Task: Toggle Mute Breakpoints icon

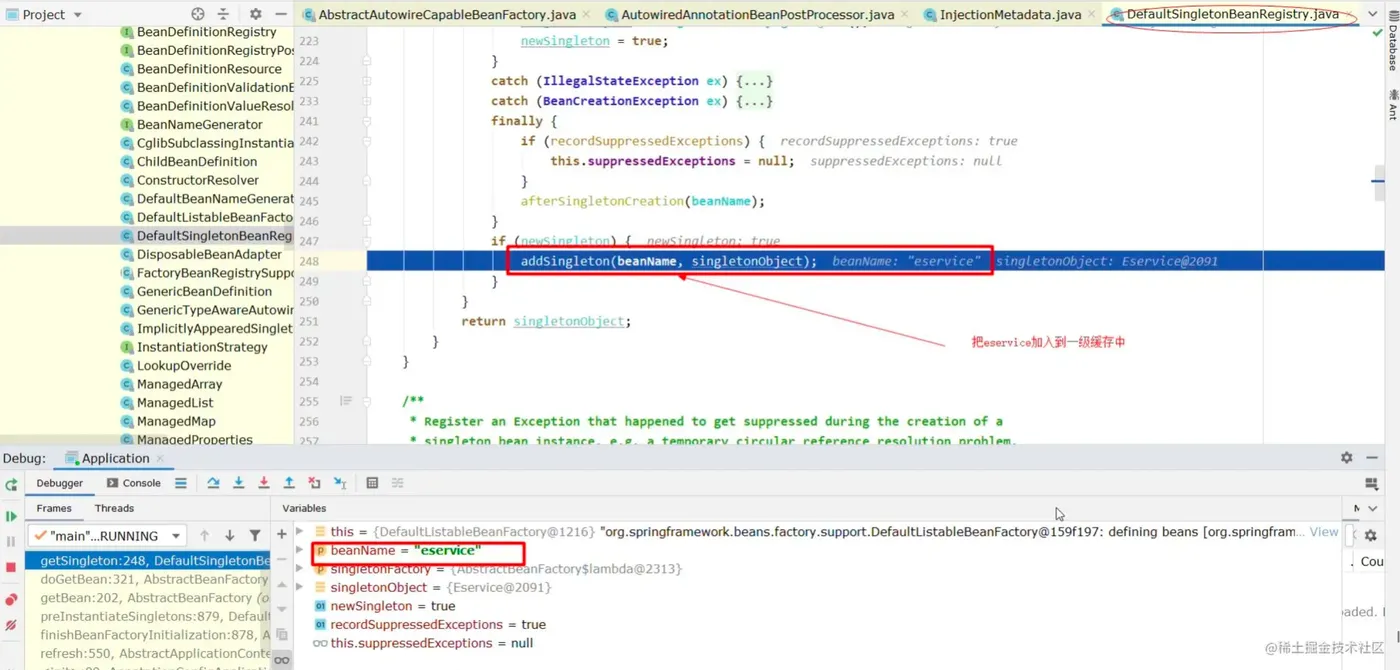Action: (x=11, y=625)
